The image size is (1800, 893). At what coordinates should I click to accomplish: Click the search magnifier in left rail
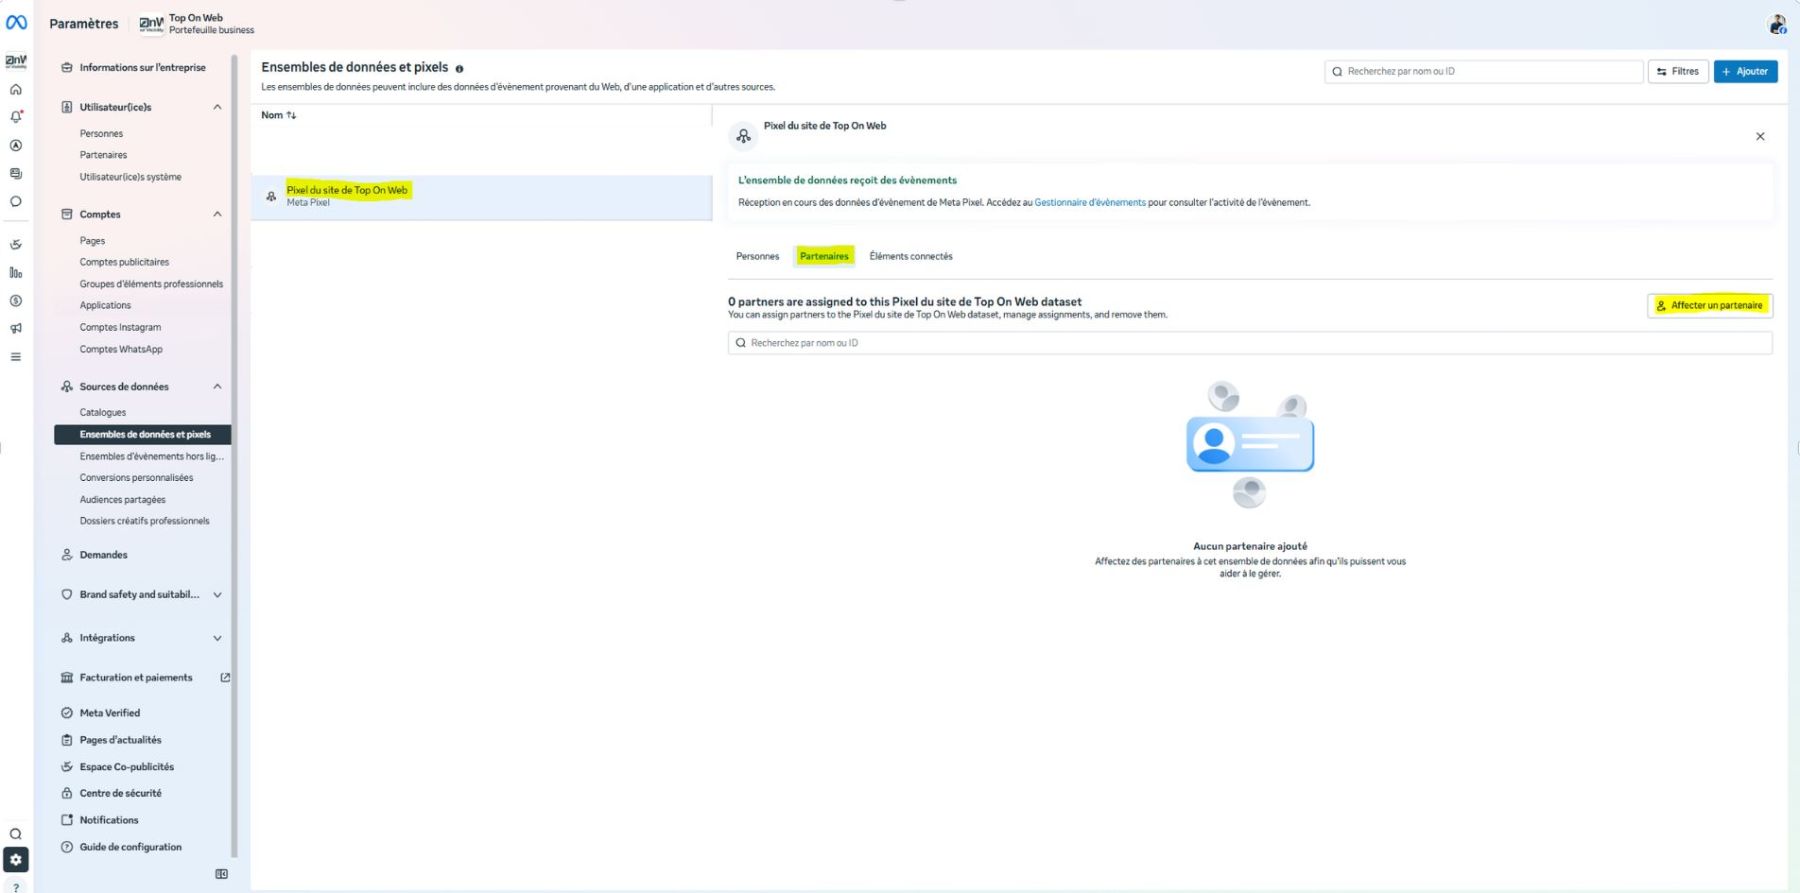click(16, 834)
